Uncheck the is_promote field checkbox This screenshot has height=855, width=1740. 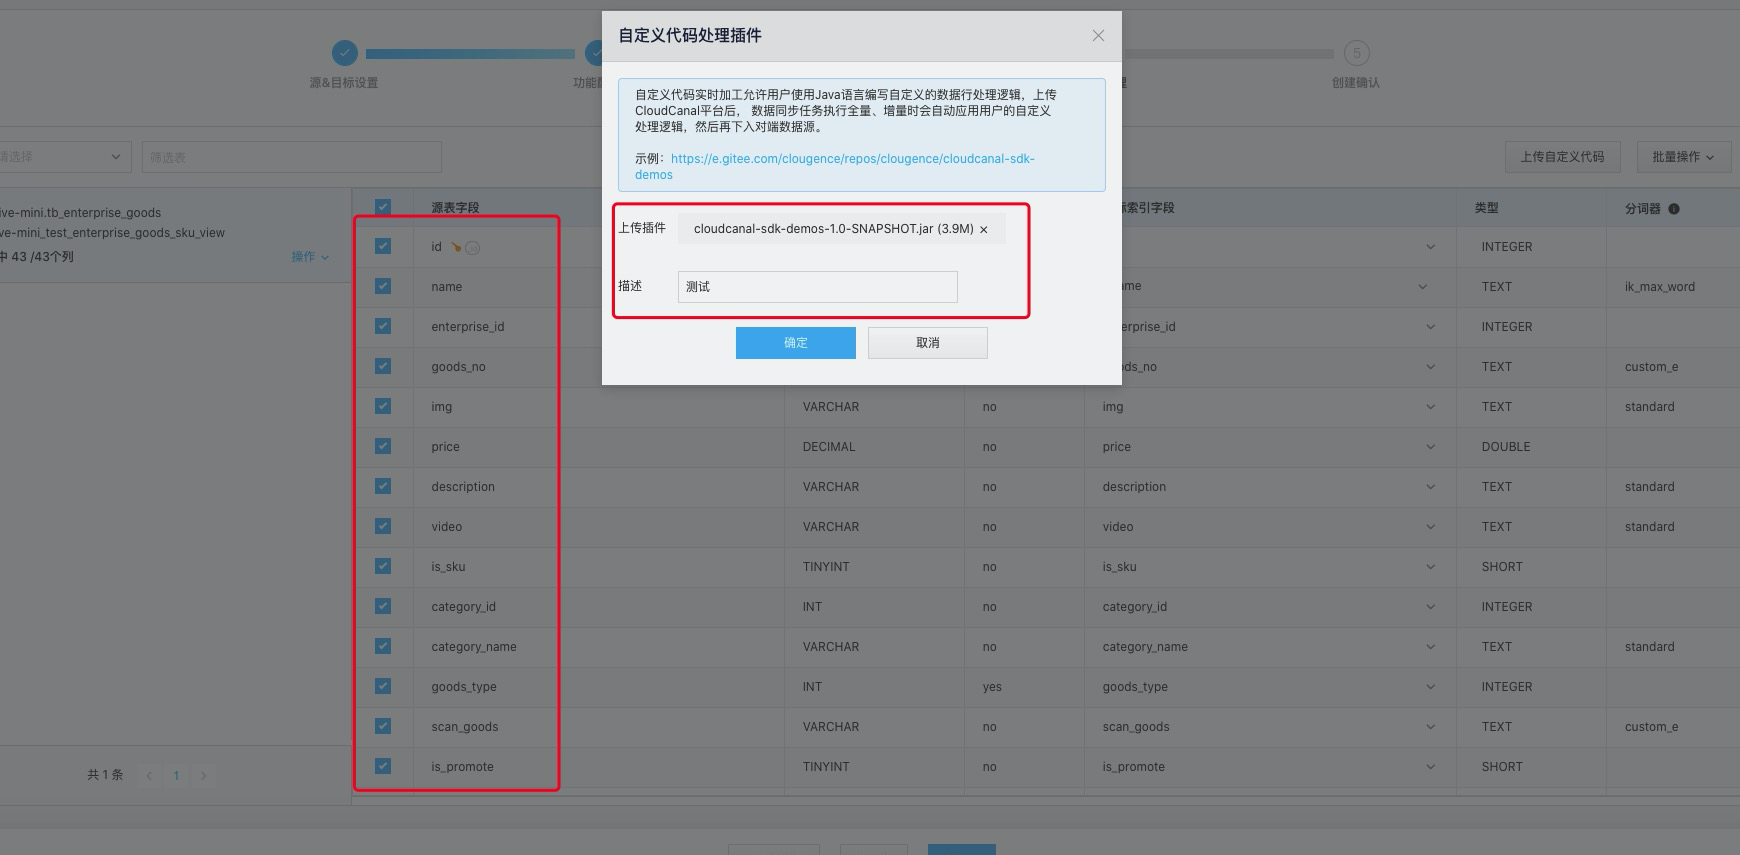click(383, 766)
